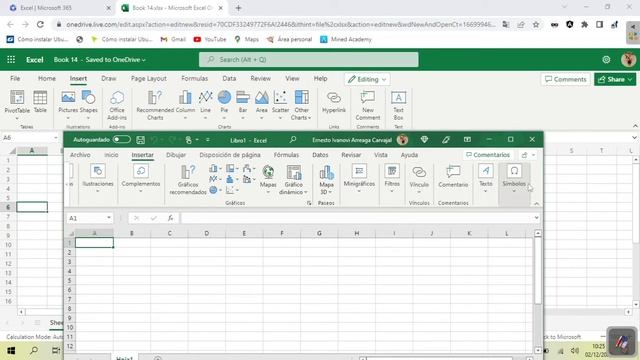Click the Search box in Excel online

click(309, 60)
